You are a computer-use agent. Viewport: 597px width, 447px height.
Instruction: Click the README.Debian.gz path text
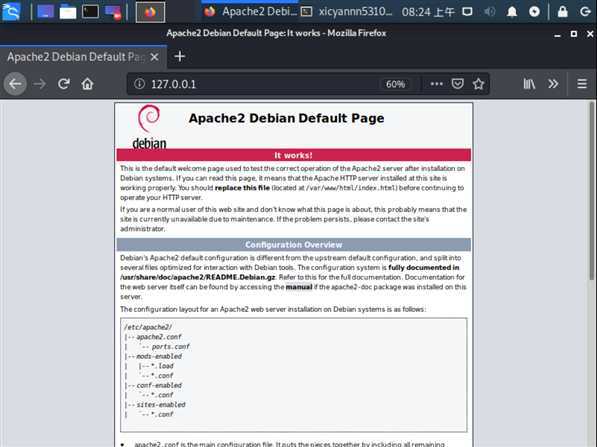coord(198,277)
